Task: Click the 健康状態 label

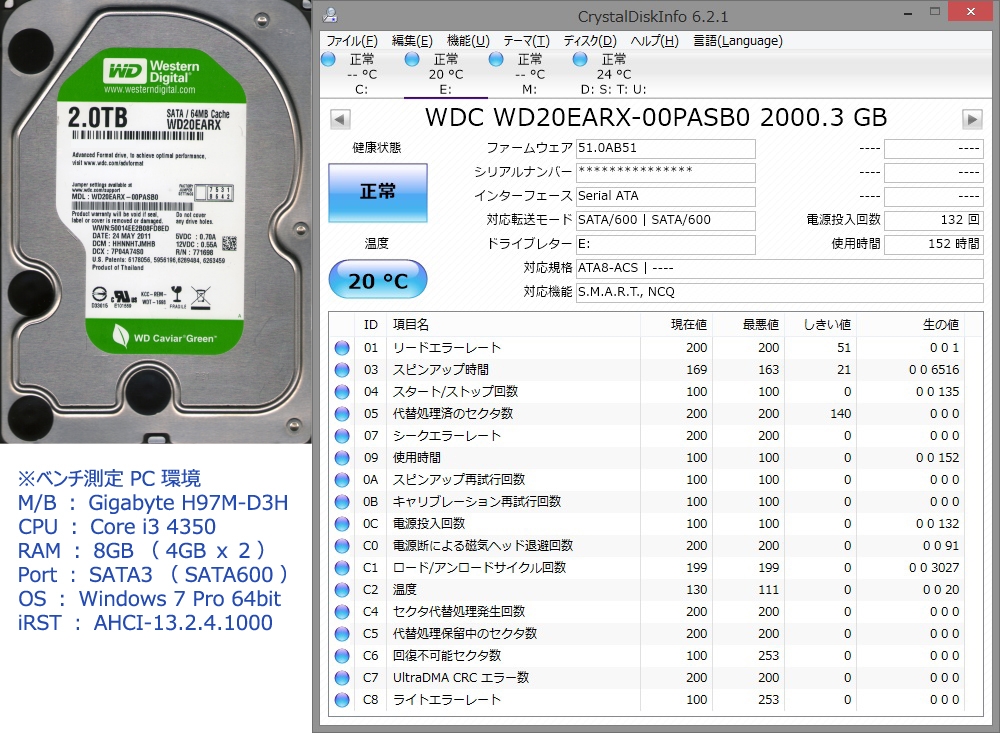Action: tap(377, 148)
